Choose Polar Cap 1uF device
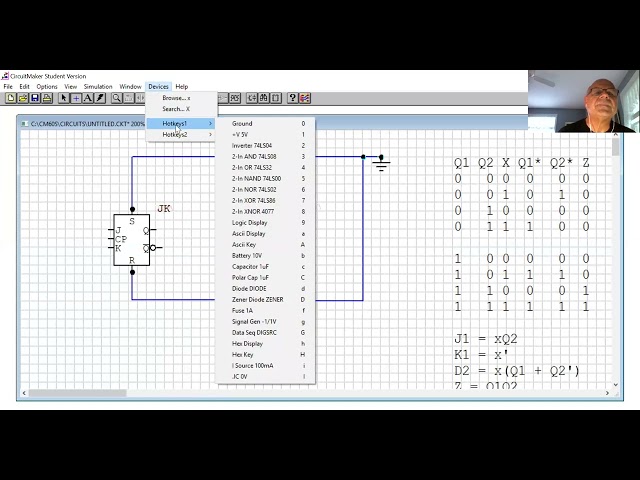 click(266, 278)
